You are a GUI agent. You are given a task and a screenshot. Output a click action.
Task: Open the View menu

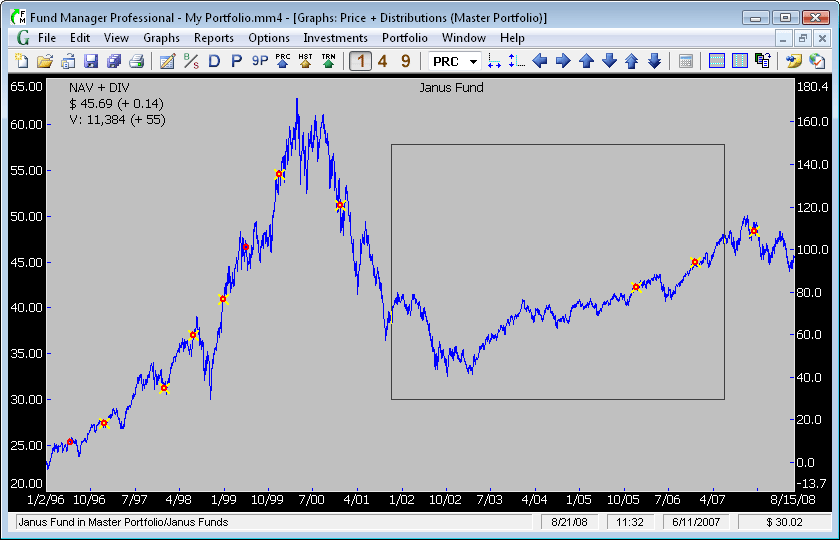(116, 38)
